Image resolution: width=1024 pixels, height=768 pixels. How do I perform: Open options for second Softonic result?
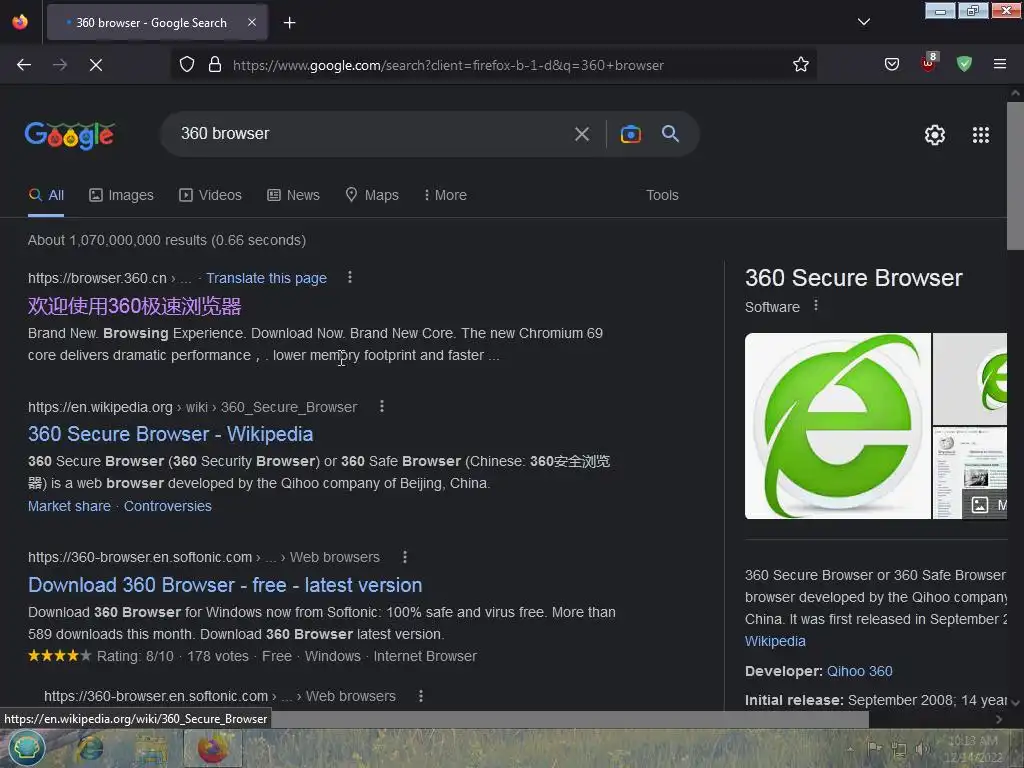coord(421,696)
